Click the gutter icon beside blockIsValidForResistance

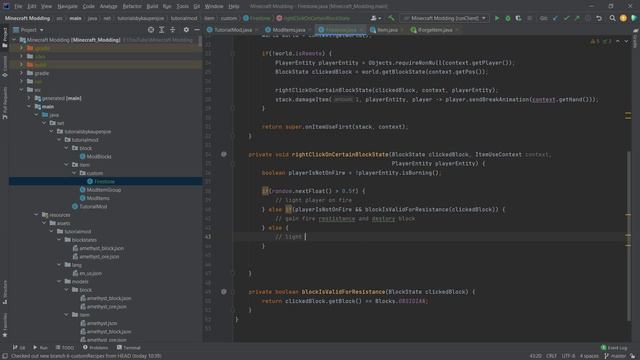[224, 291]
